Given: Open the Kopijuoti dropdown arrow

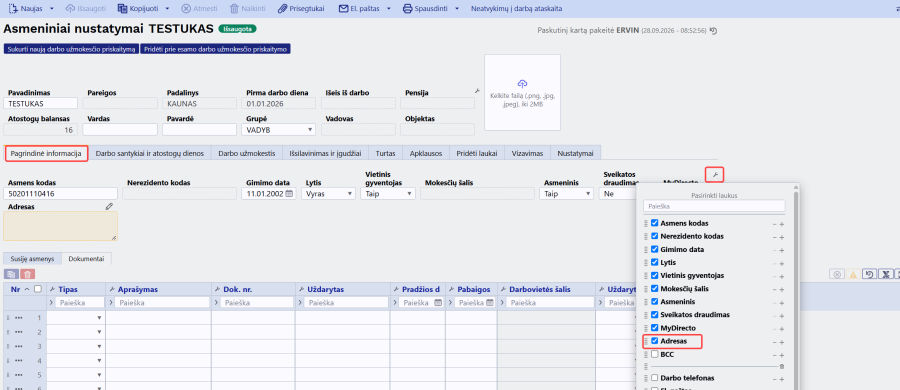Looking at the screenshot, I should (x=167, y=9).
